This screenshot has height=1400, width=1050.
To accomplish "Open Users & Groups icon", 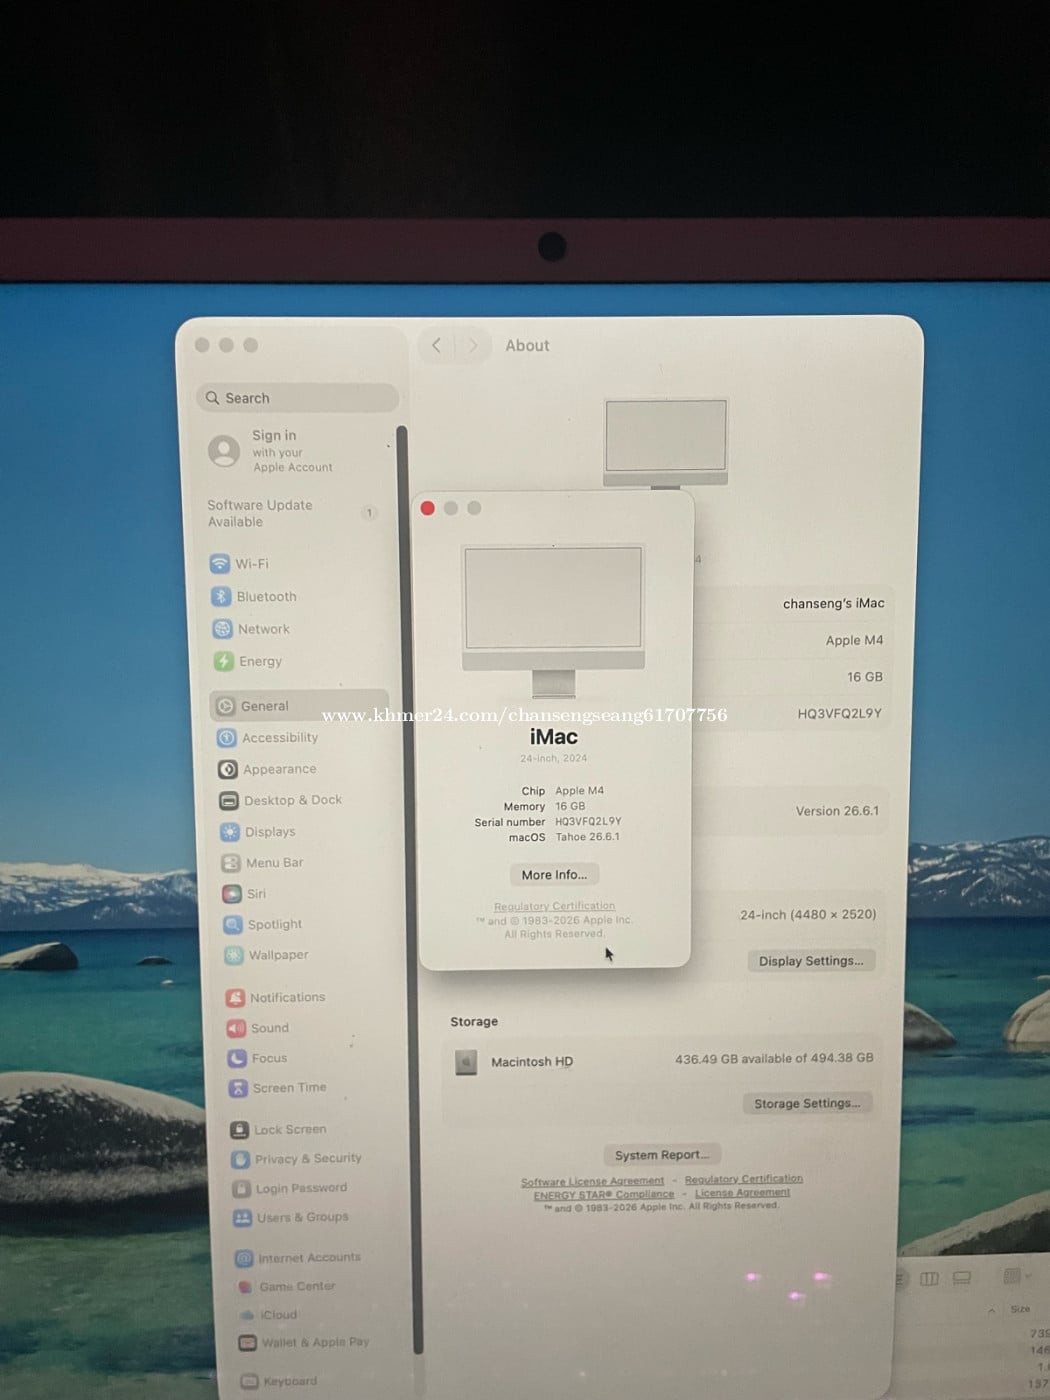I will coord(242,1218).
